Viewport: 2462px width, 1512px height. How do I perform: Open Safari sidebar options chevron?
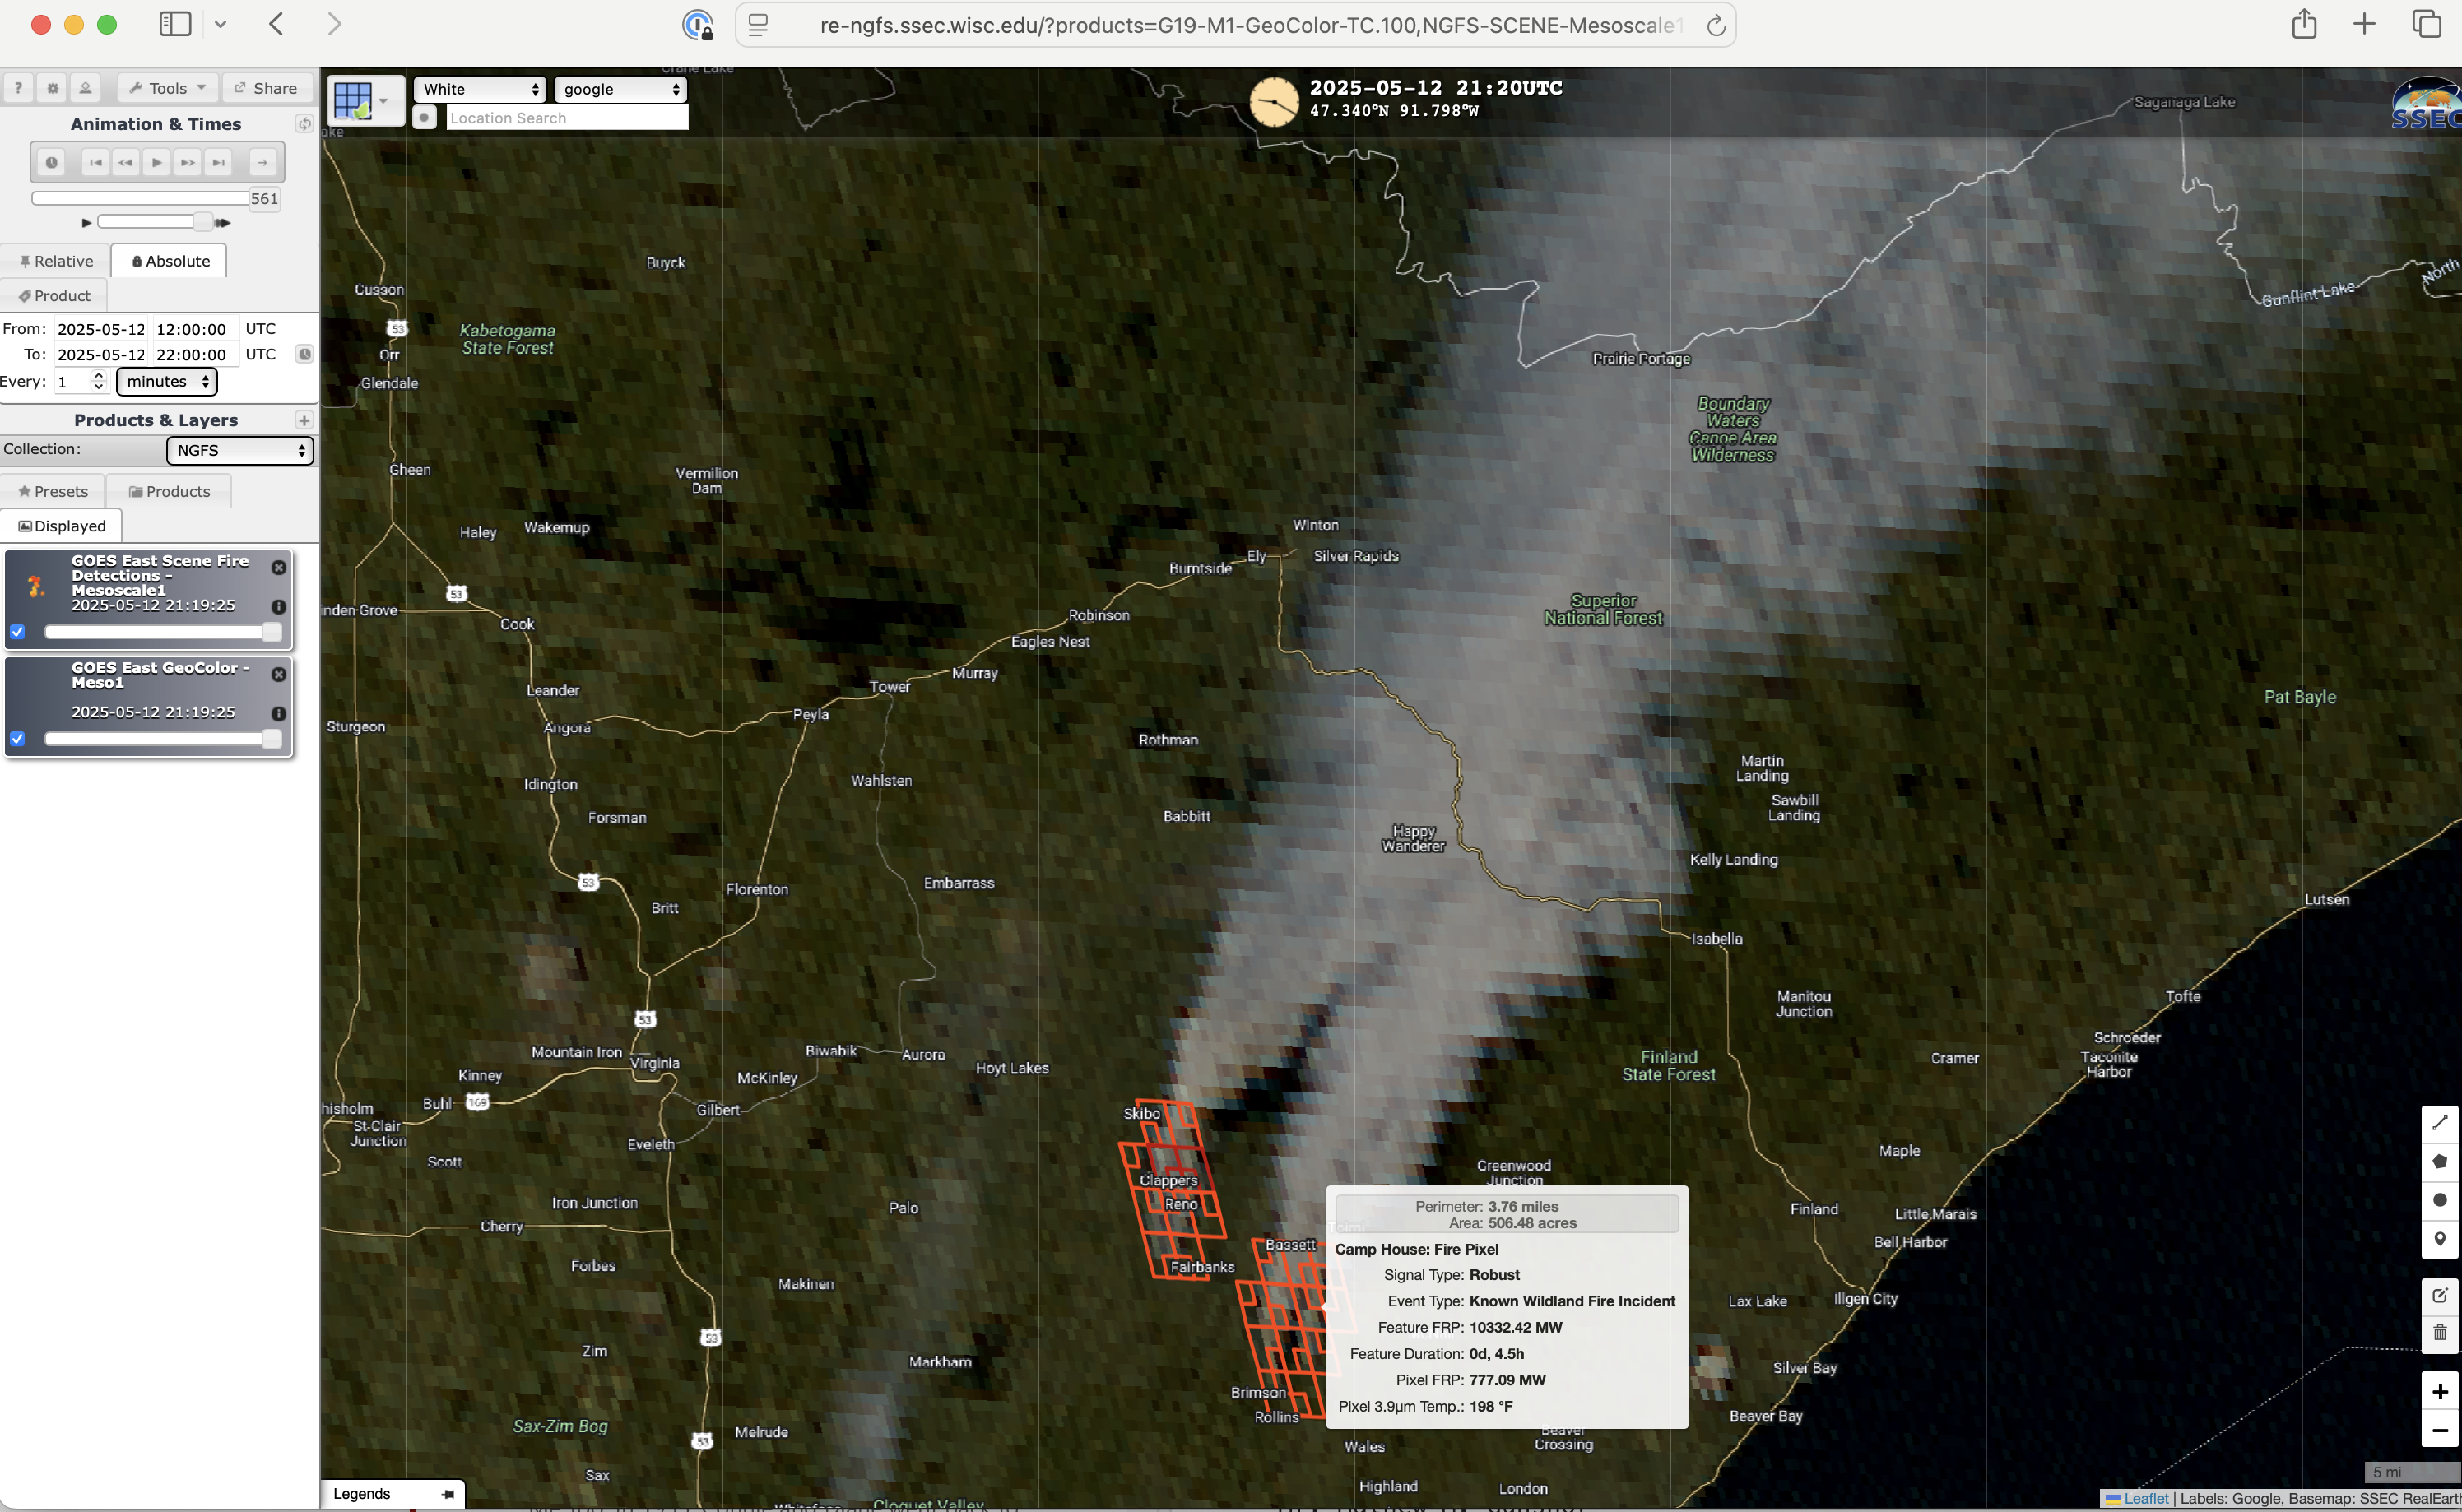click(220, 24)
